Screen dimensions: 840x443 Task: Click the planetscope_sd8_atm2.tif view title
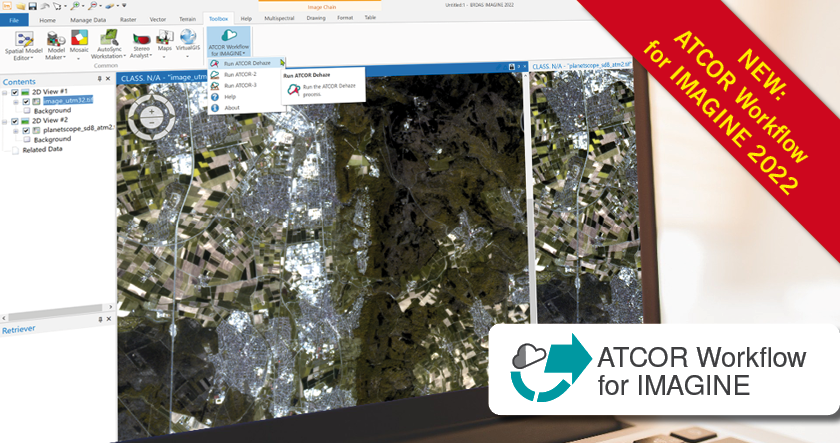point(582,66)
